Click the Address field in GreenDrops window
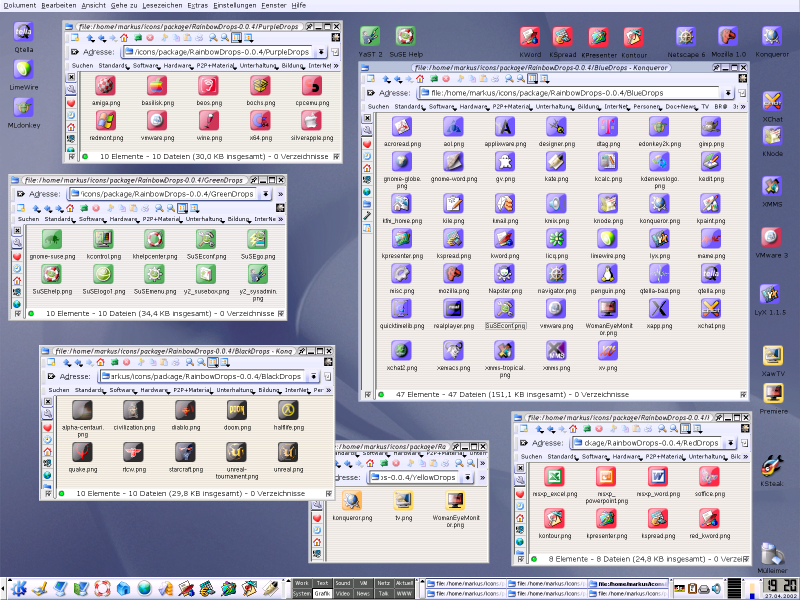The height and width of the screenshot is (600, 800). tap(164, 194)
